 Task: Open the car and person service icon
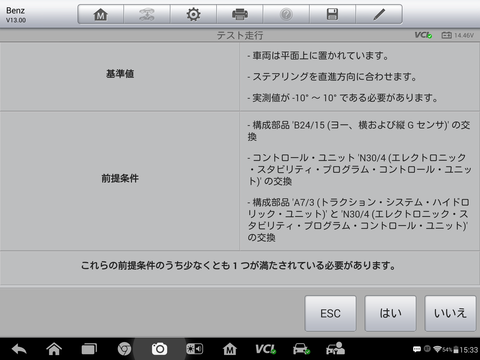tap(335, 348)
